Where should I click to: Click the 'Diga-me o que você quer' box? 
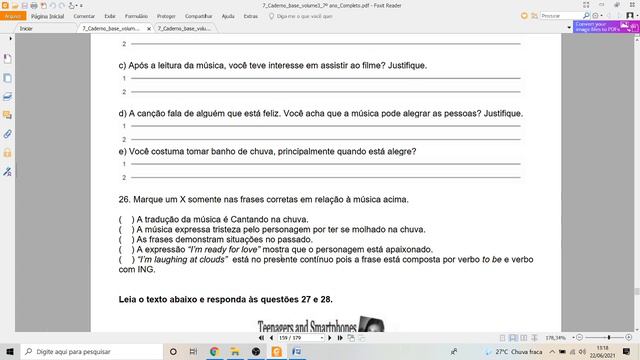(304, 16)
